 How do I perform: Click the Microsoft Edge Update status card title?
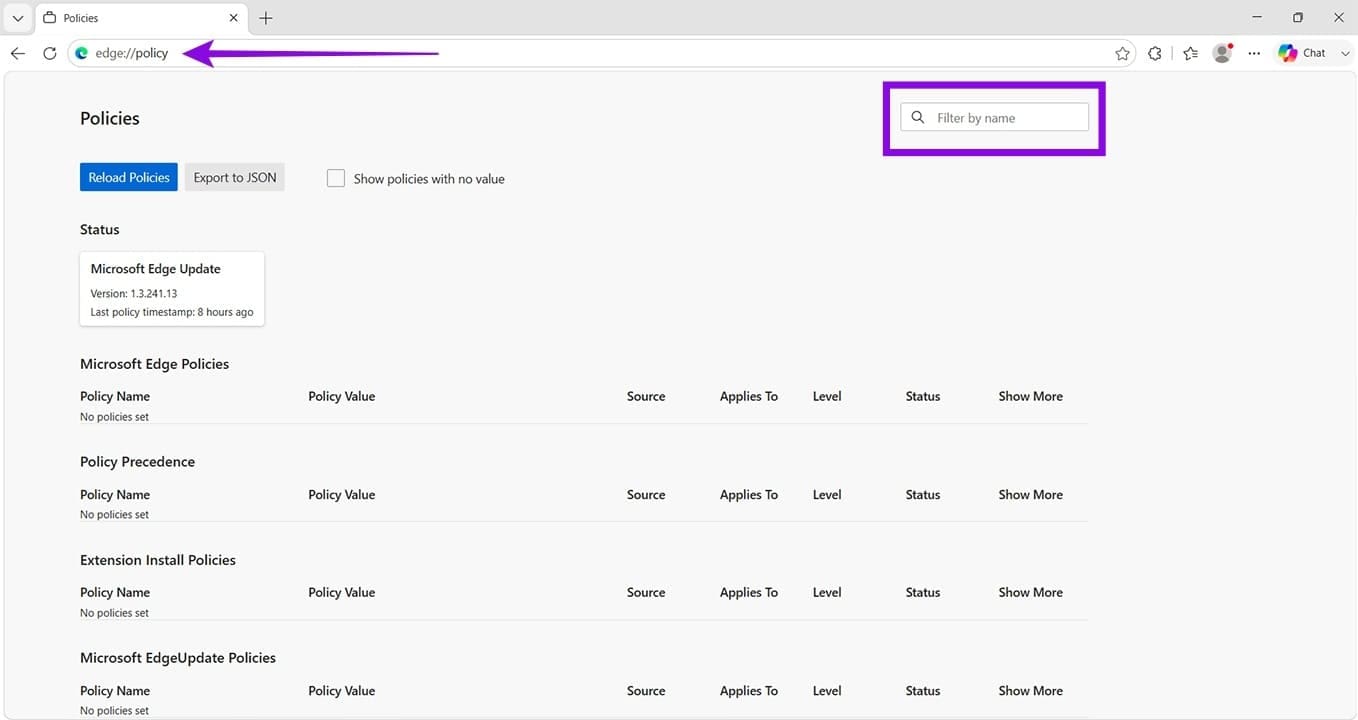pyautogui.click(x=155, y=269)
